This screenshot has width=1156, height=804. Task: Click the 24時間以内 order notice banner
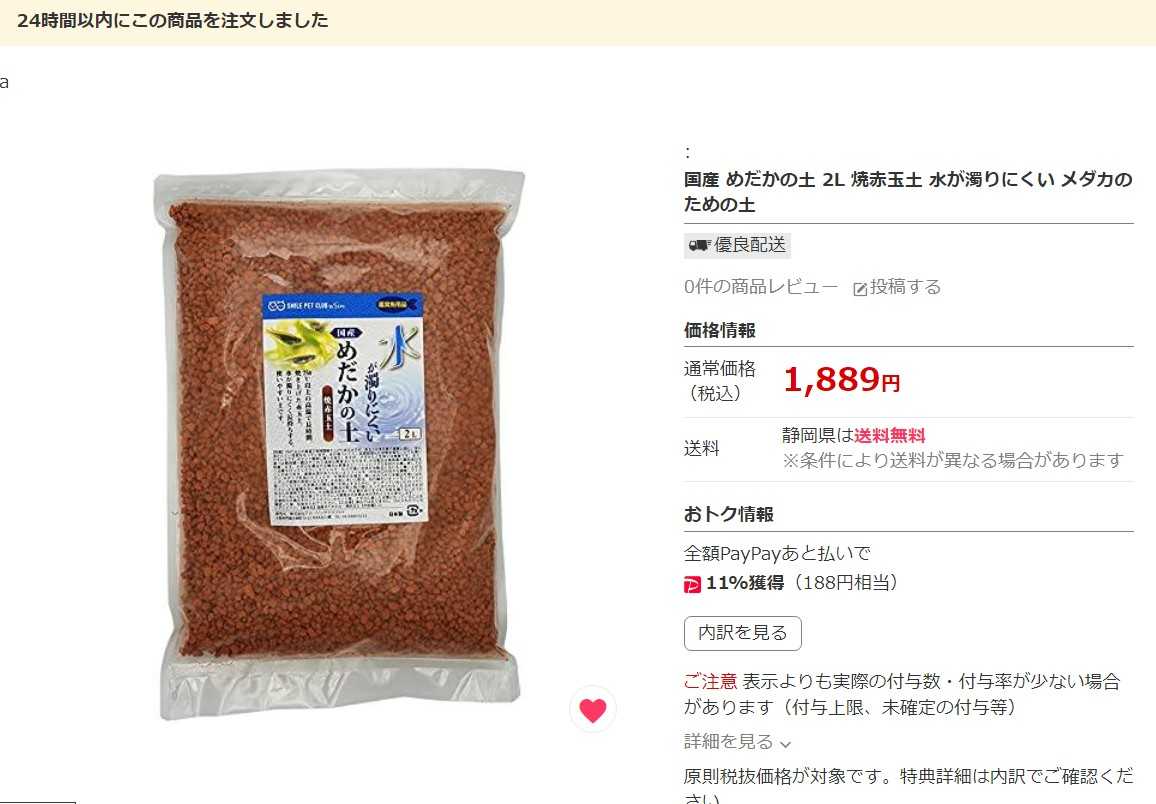pyautogui.click(x=578, y=22)
